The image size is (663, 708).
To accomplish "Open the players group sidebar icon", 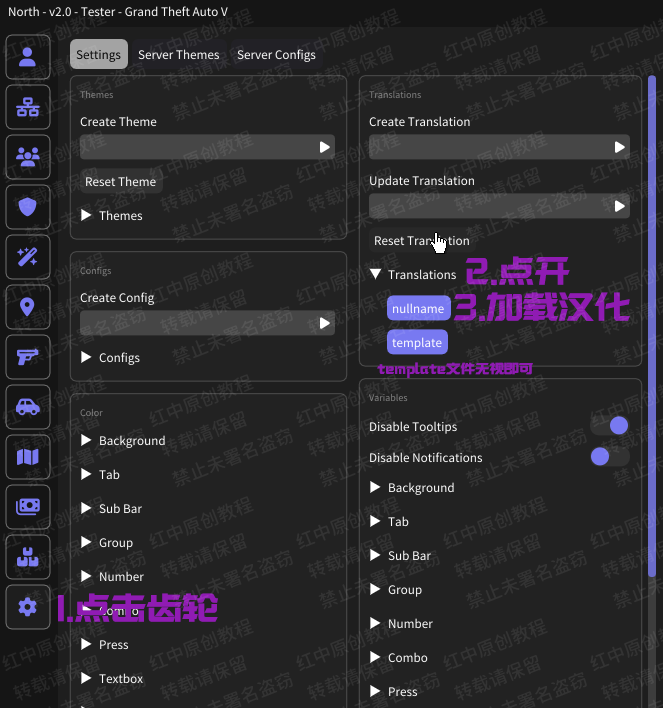I will pyautogui.click(x=27, y=156).
